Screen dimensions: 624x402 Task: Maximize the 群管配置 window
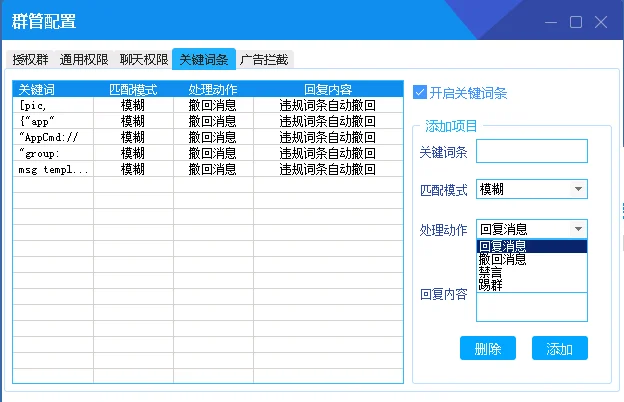(x=576, y=22)
